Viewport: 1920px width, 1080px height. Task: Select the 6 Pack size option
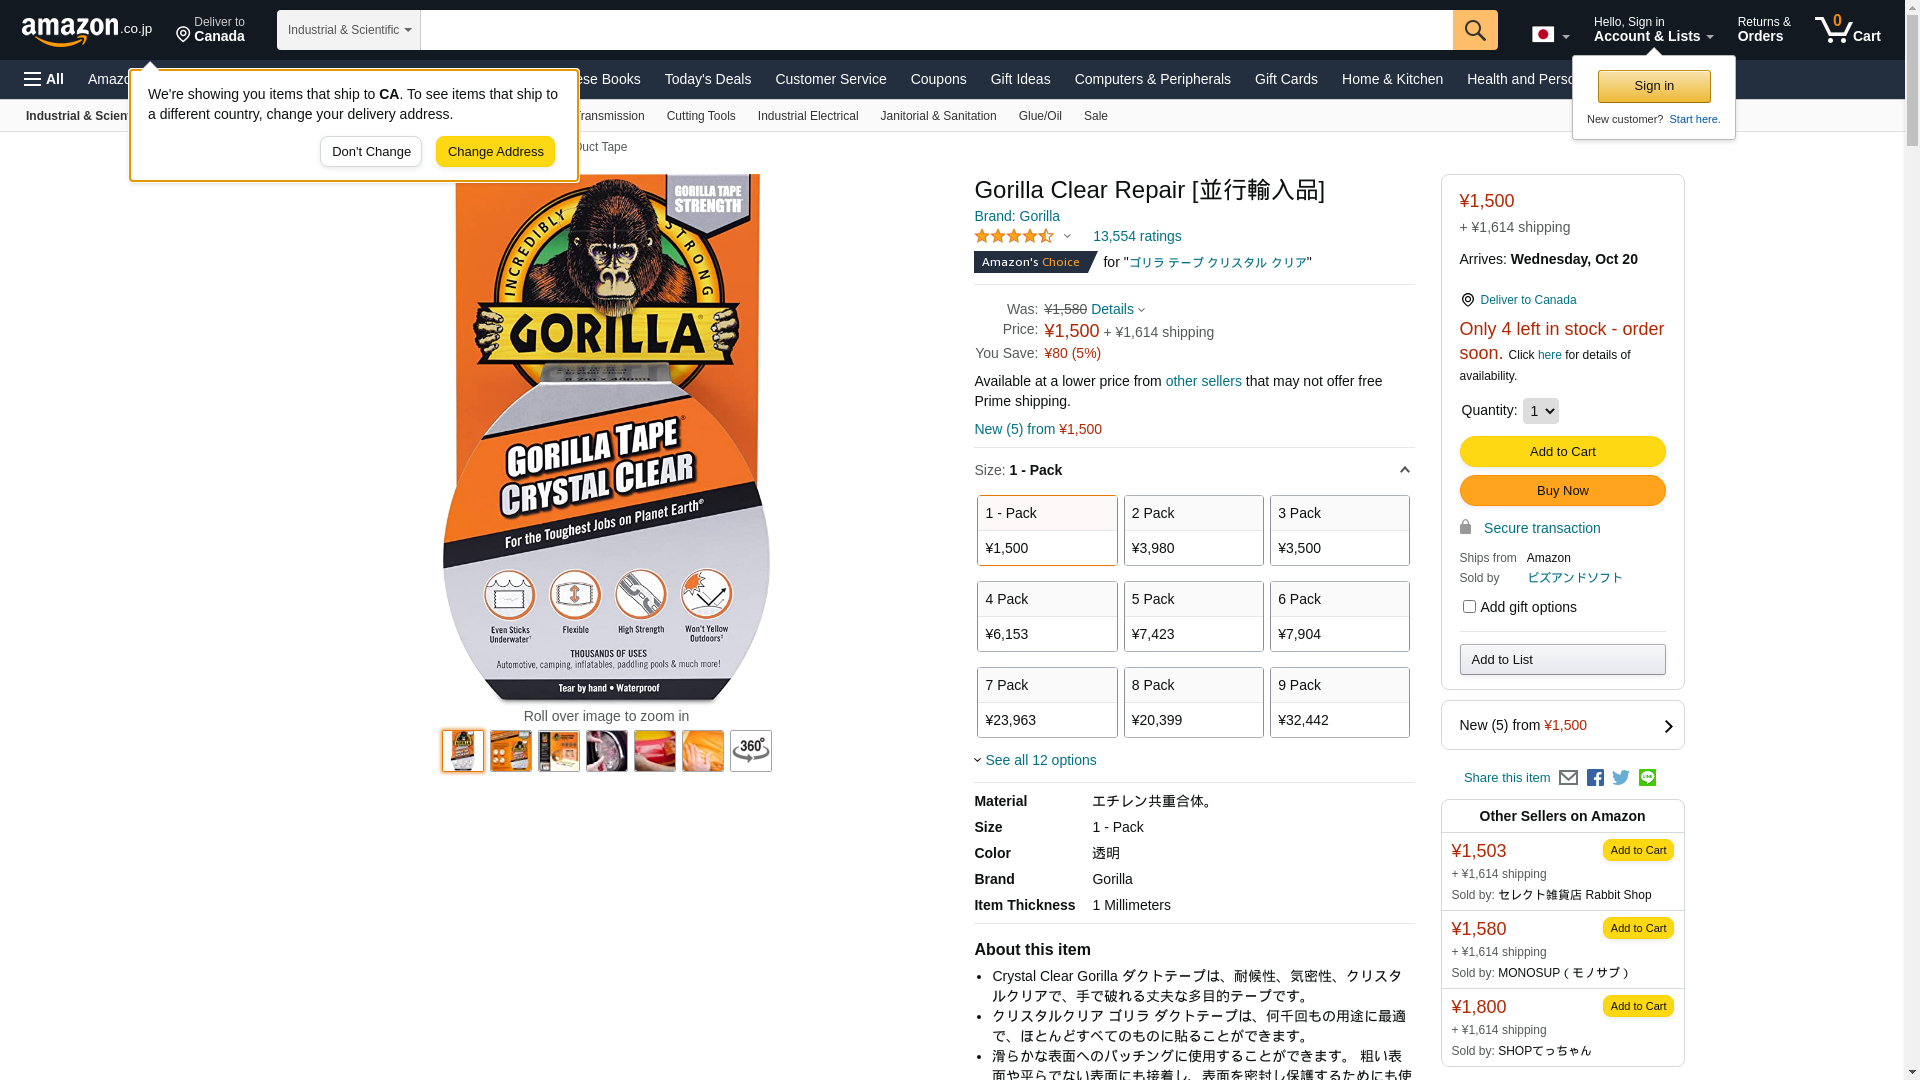pos(1339,616)
